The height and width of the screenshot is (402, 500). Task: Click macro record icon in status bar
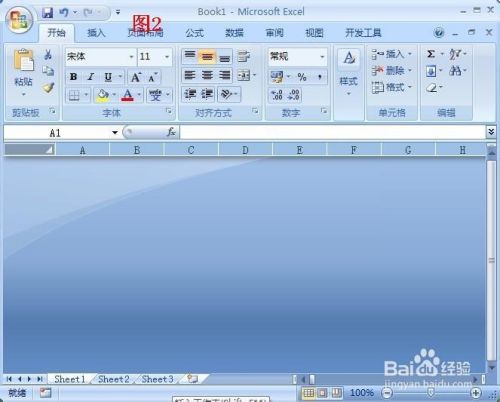(45, 393)
